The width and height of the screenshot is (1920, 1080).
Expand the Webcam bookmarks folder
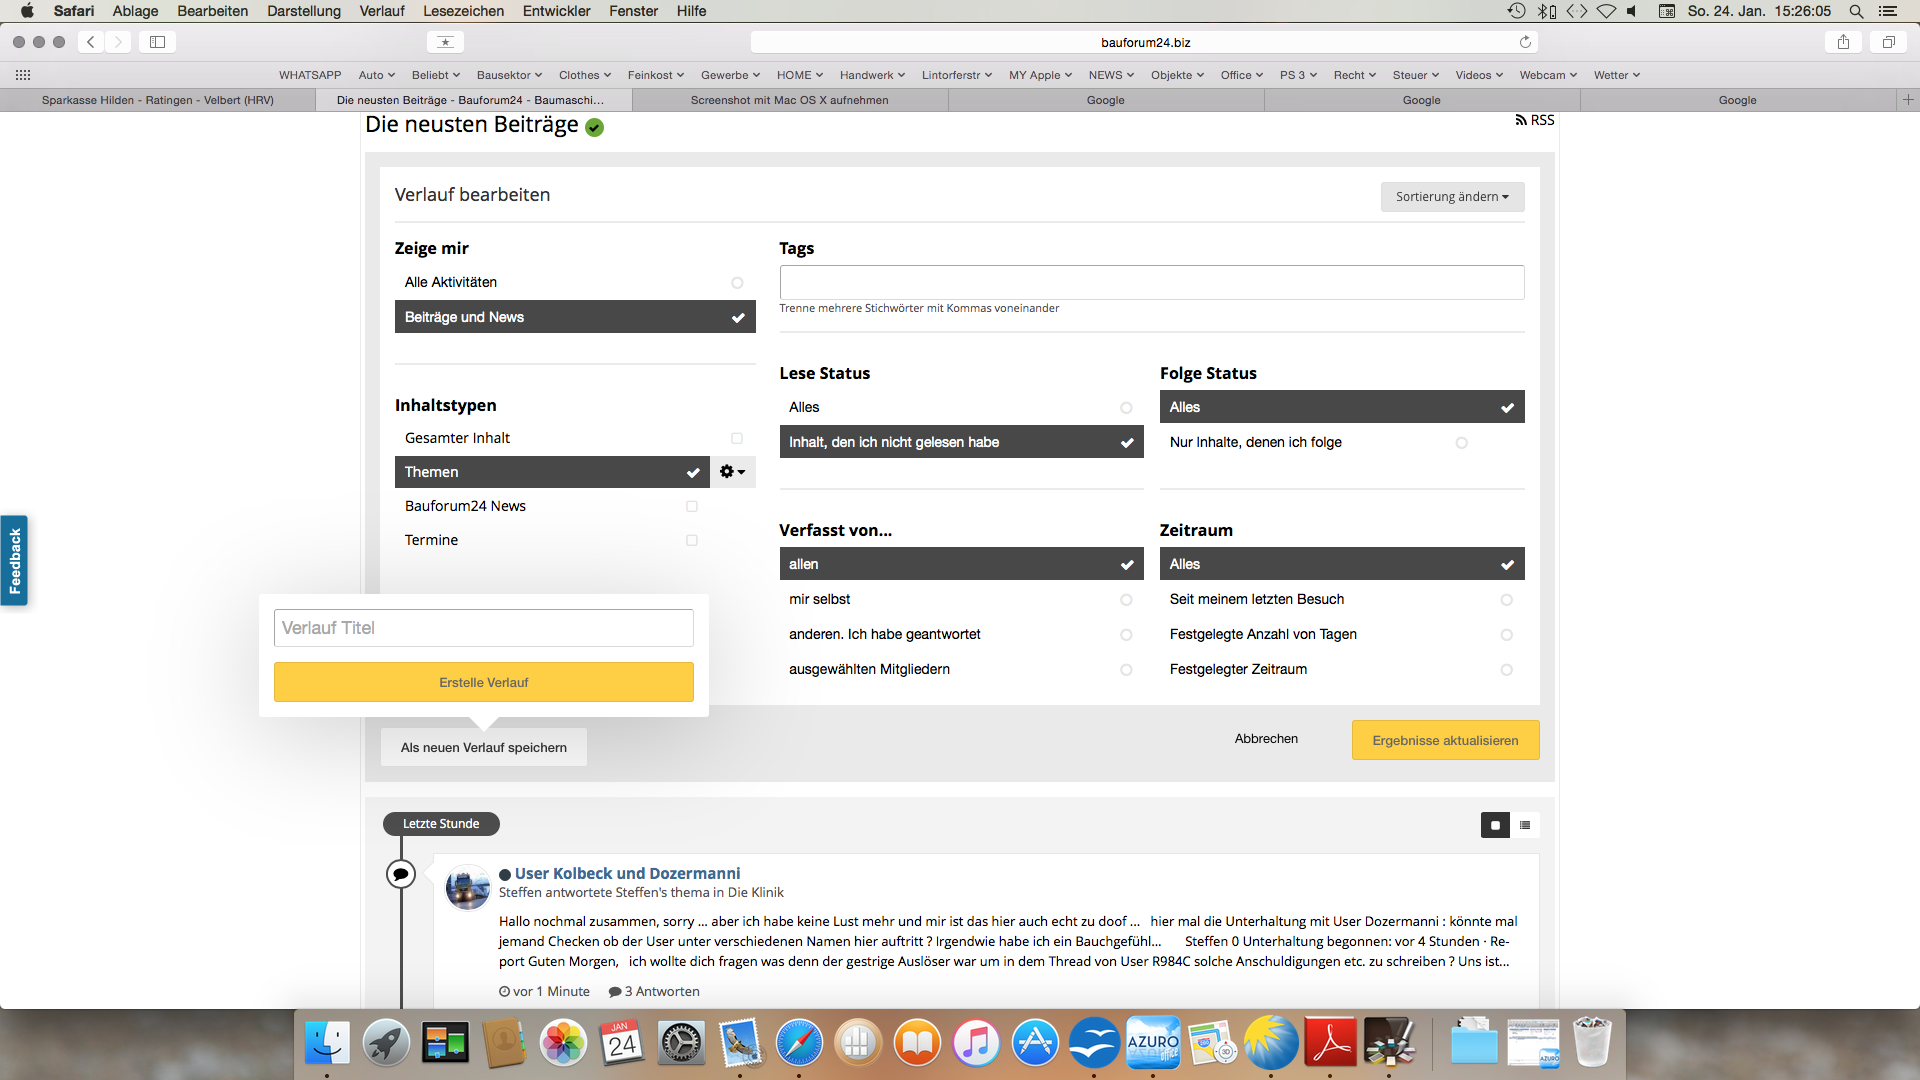(1548, 75)
